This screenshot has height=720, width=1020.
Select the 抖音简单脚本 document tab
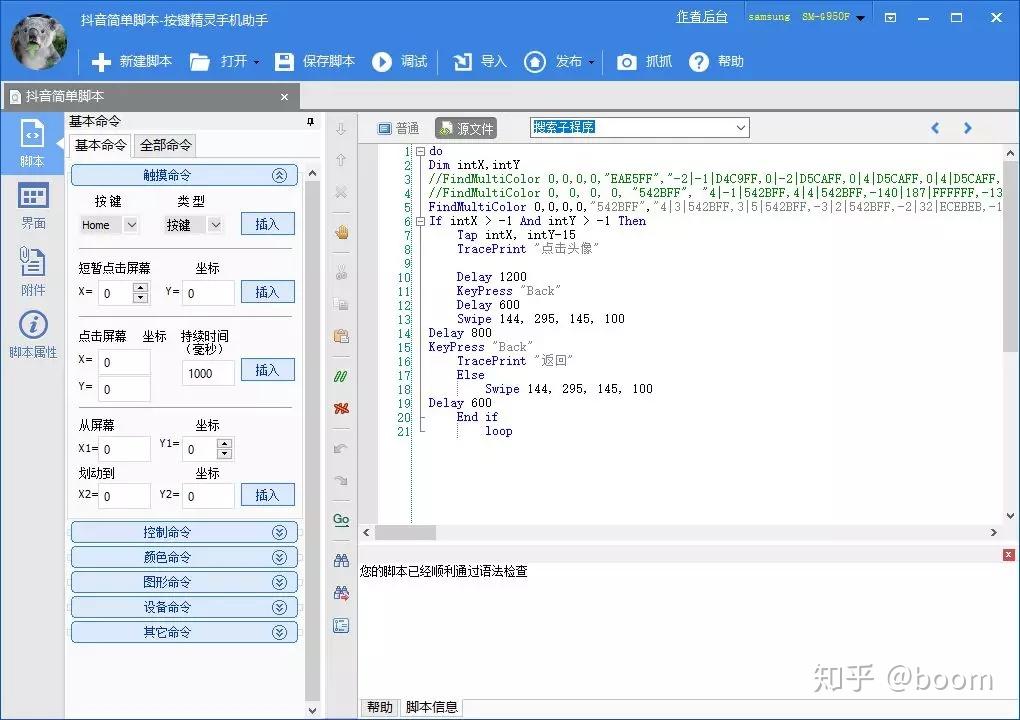(151, 96)
